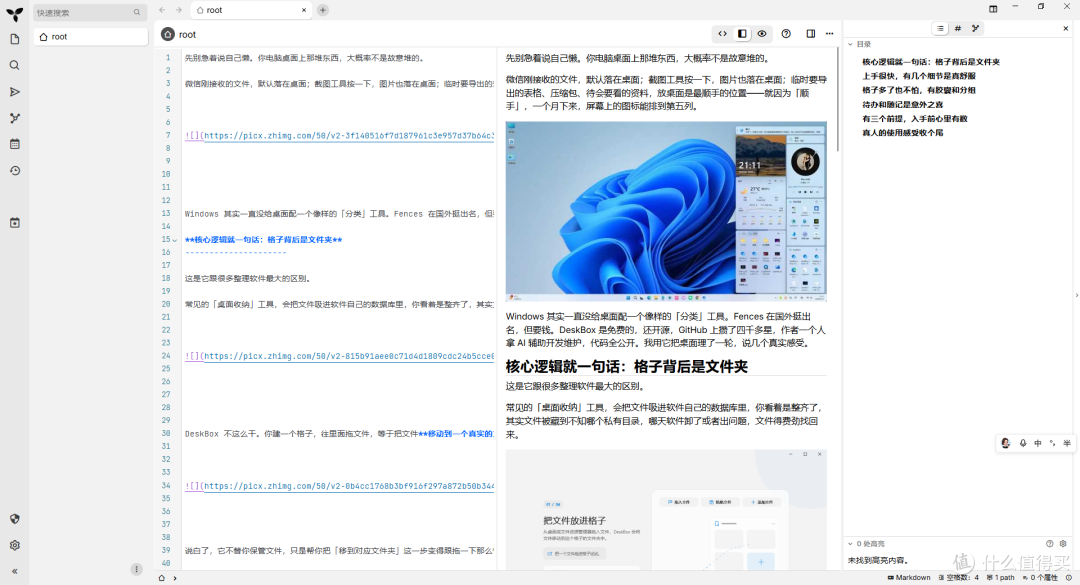The width and height of the screenshot is (1080, 585).
Task: Change the Markdown language in the status bar
Action: coord(908,577)
